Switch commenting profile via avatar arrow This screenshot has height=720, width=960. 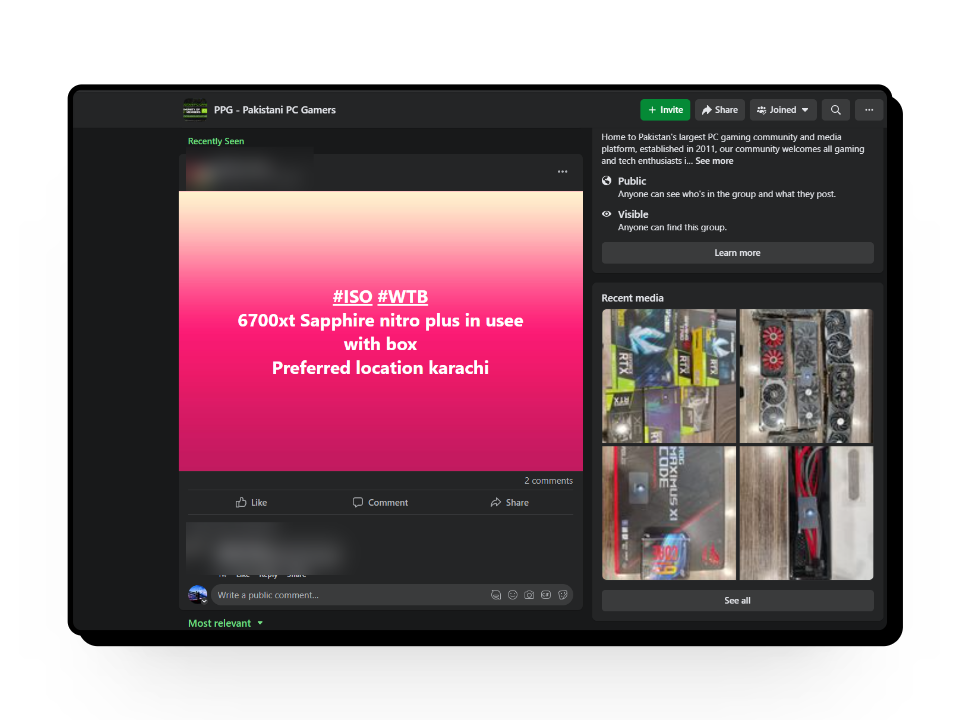click(203, 600)
